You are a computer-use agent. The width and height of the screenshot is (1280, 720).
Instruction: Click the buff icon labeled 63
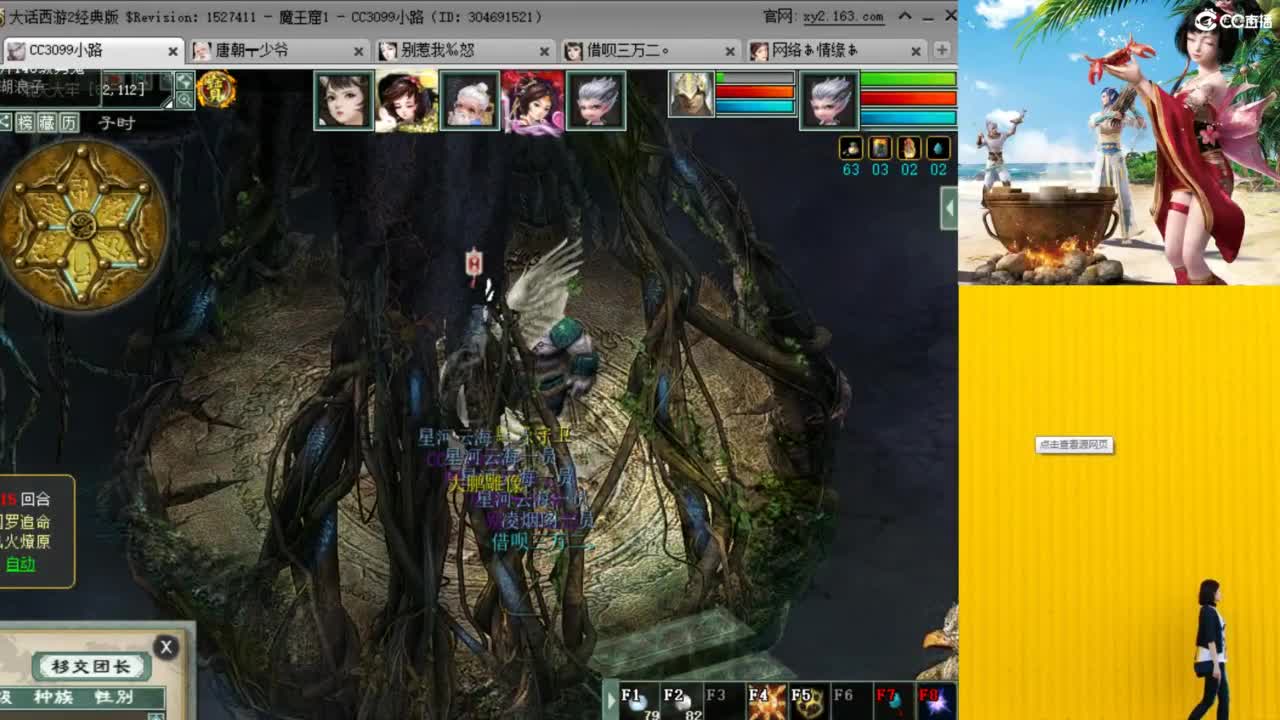851,148
